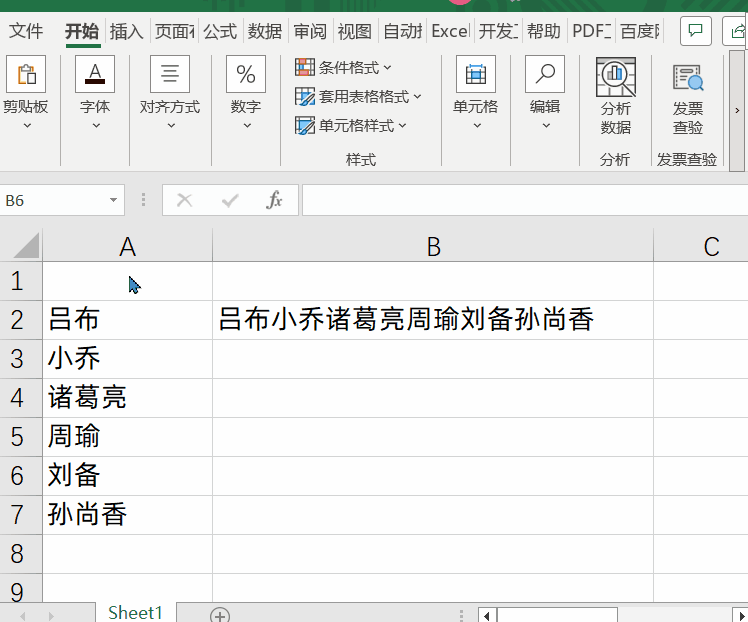748x622 pixels.
Task: Expand the 字体 group chevron
Action: click(x=96, y=125)
